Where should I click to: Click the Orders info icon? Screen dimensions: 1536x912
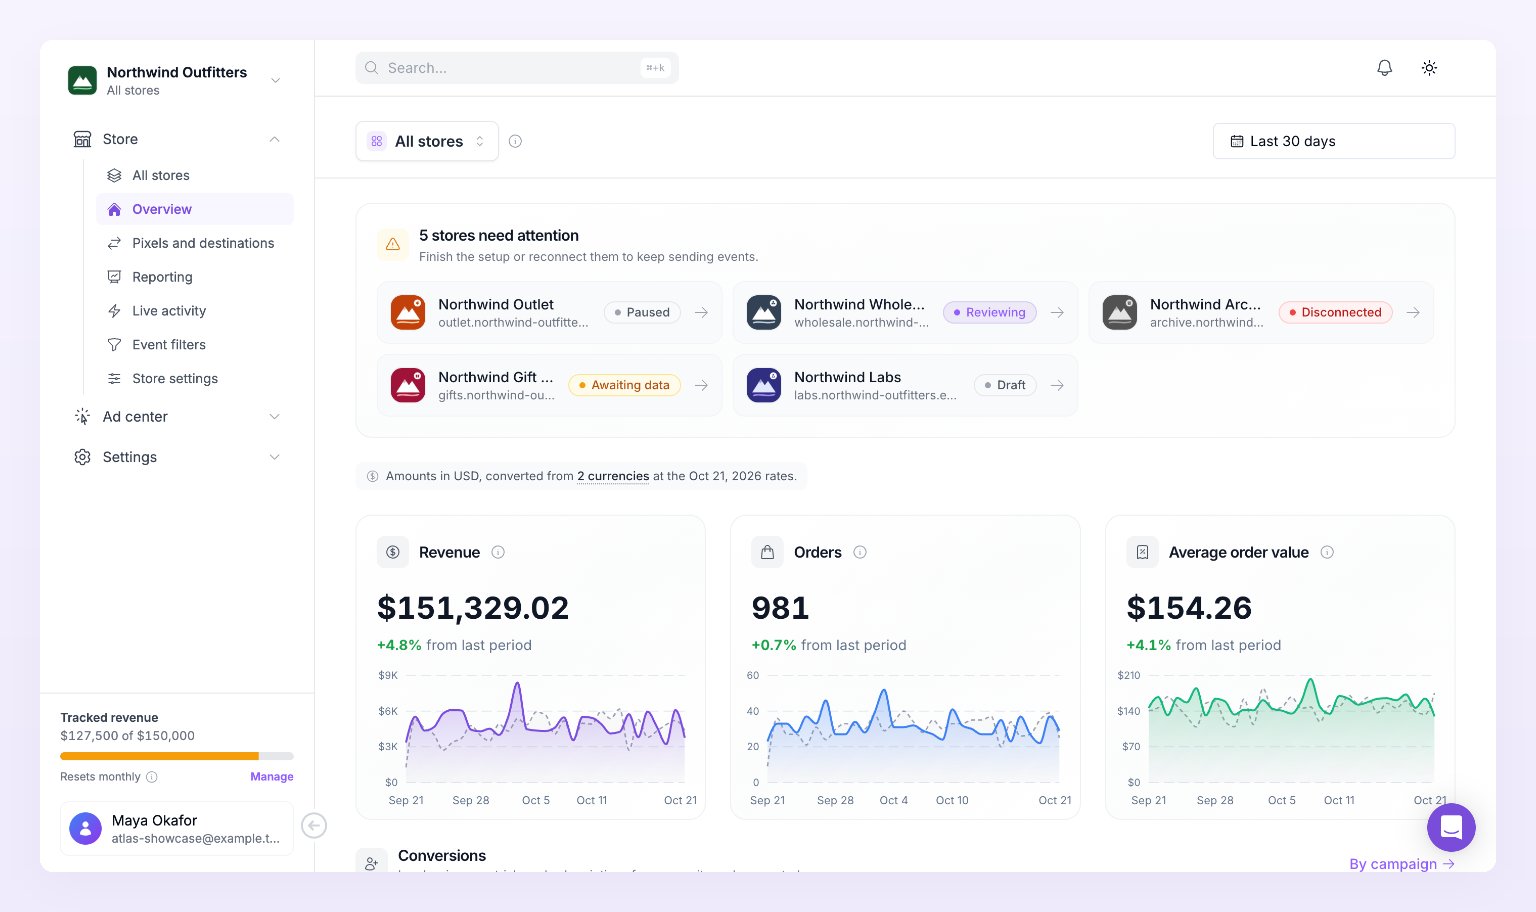860,552
